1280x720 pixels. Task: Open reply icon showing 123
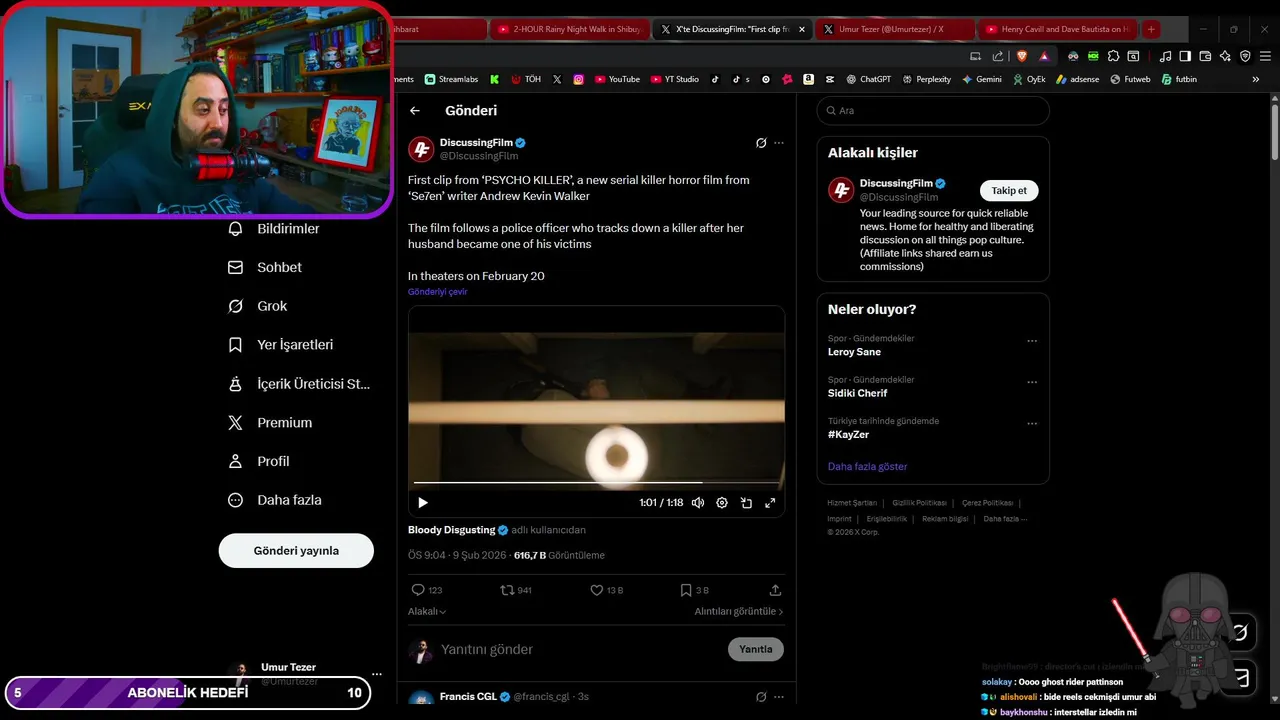click(x=427, y=590)
